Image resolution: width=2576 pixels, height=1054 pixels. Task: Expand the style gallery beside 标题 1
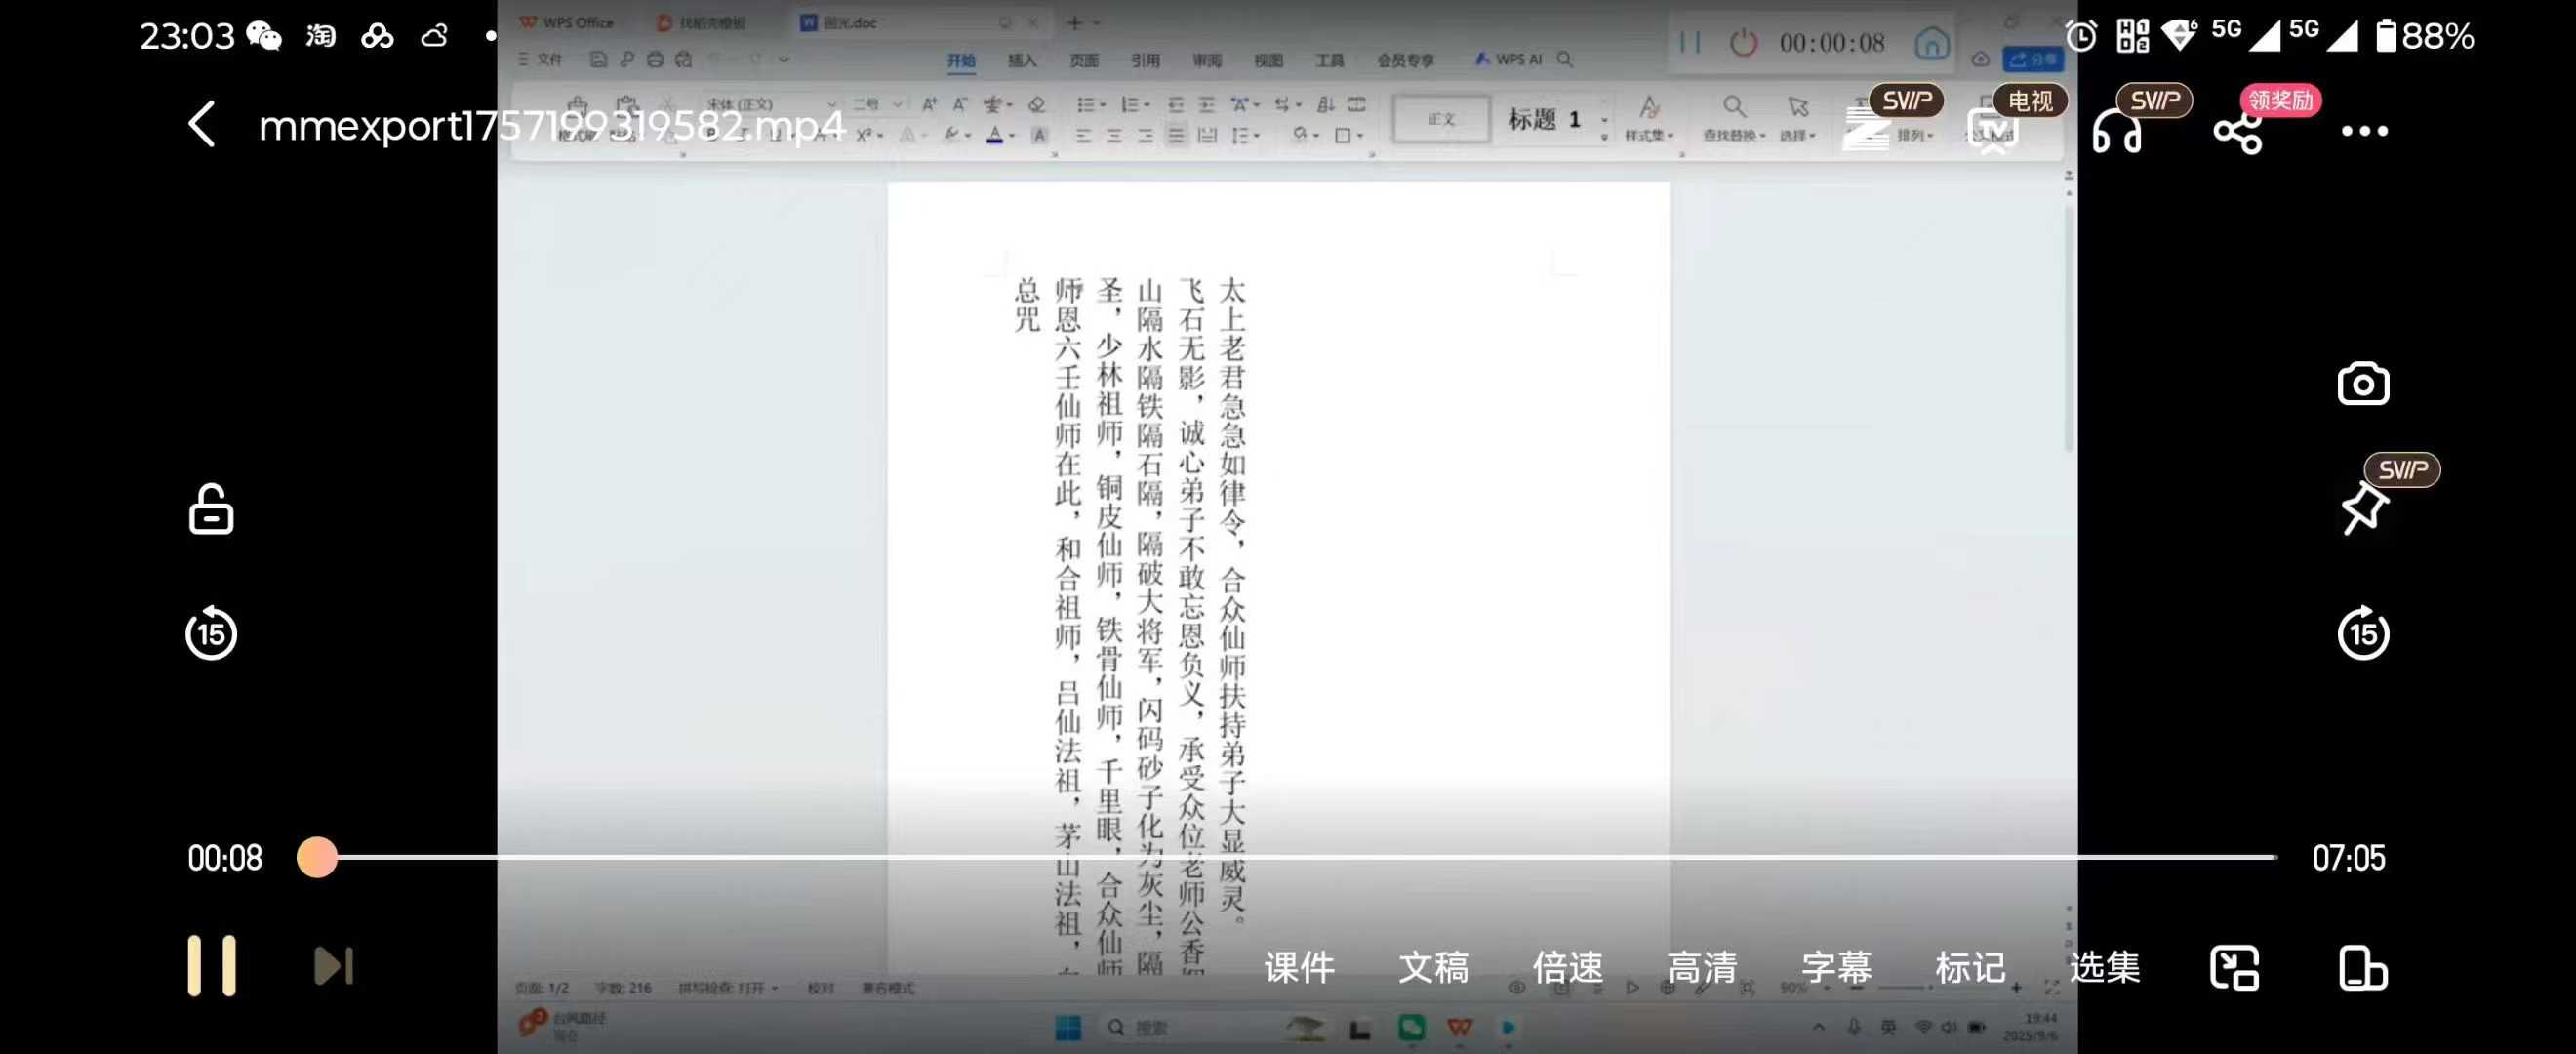[x=1604, y=136]
